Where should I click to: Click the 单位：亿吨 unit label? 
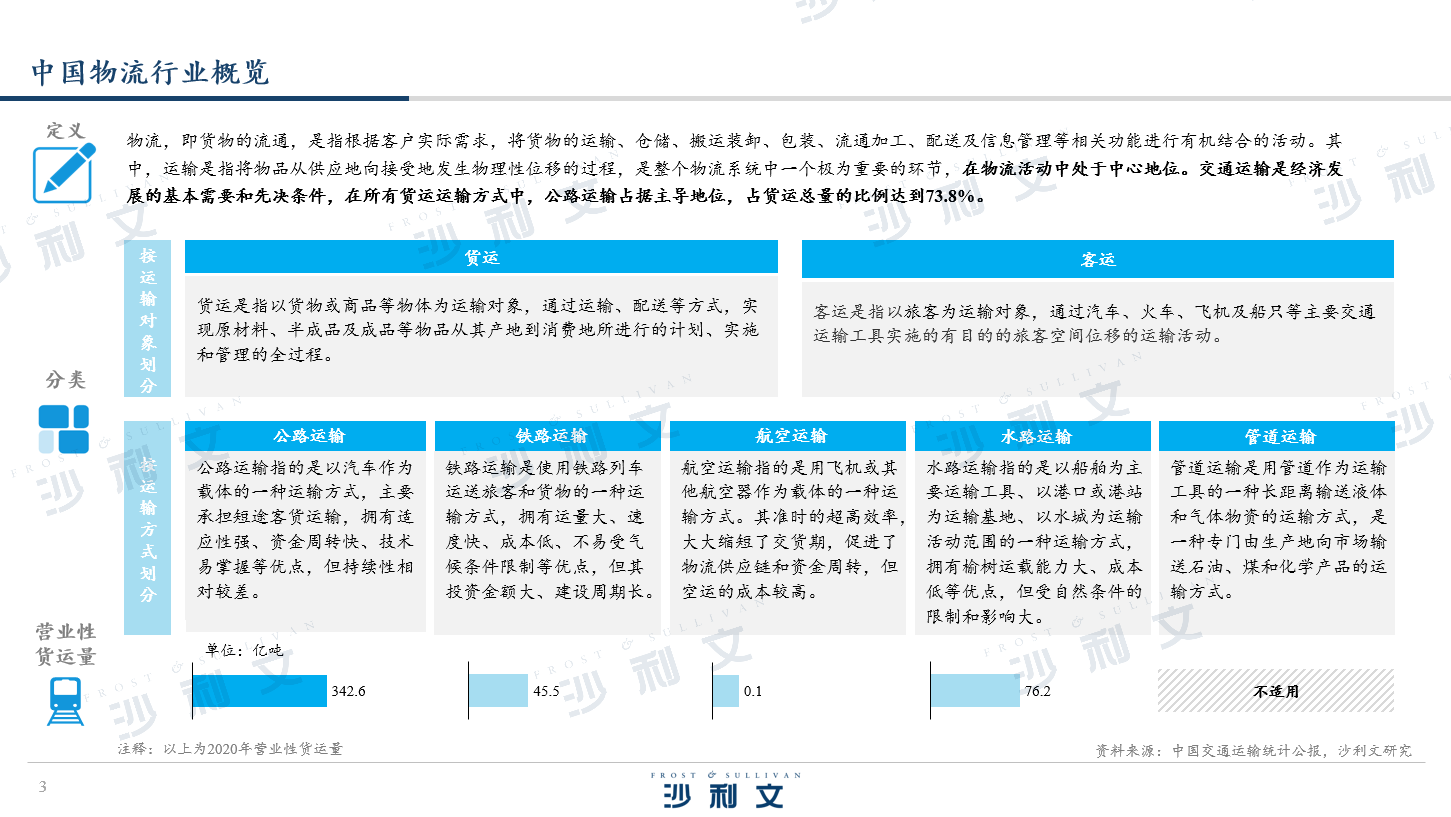243,649
